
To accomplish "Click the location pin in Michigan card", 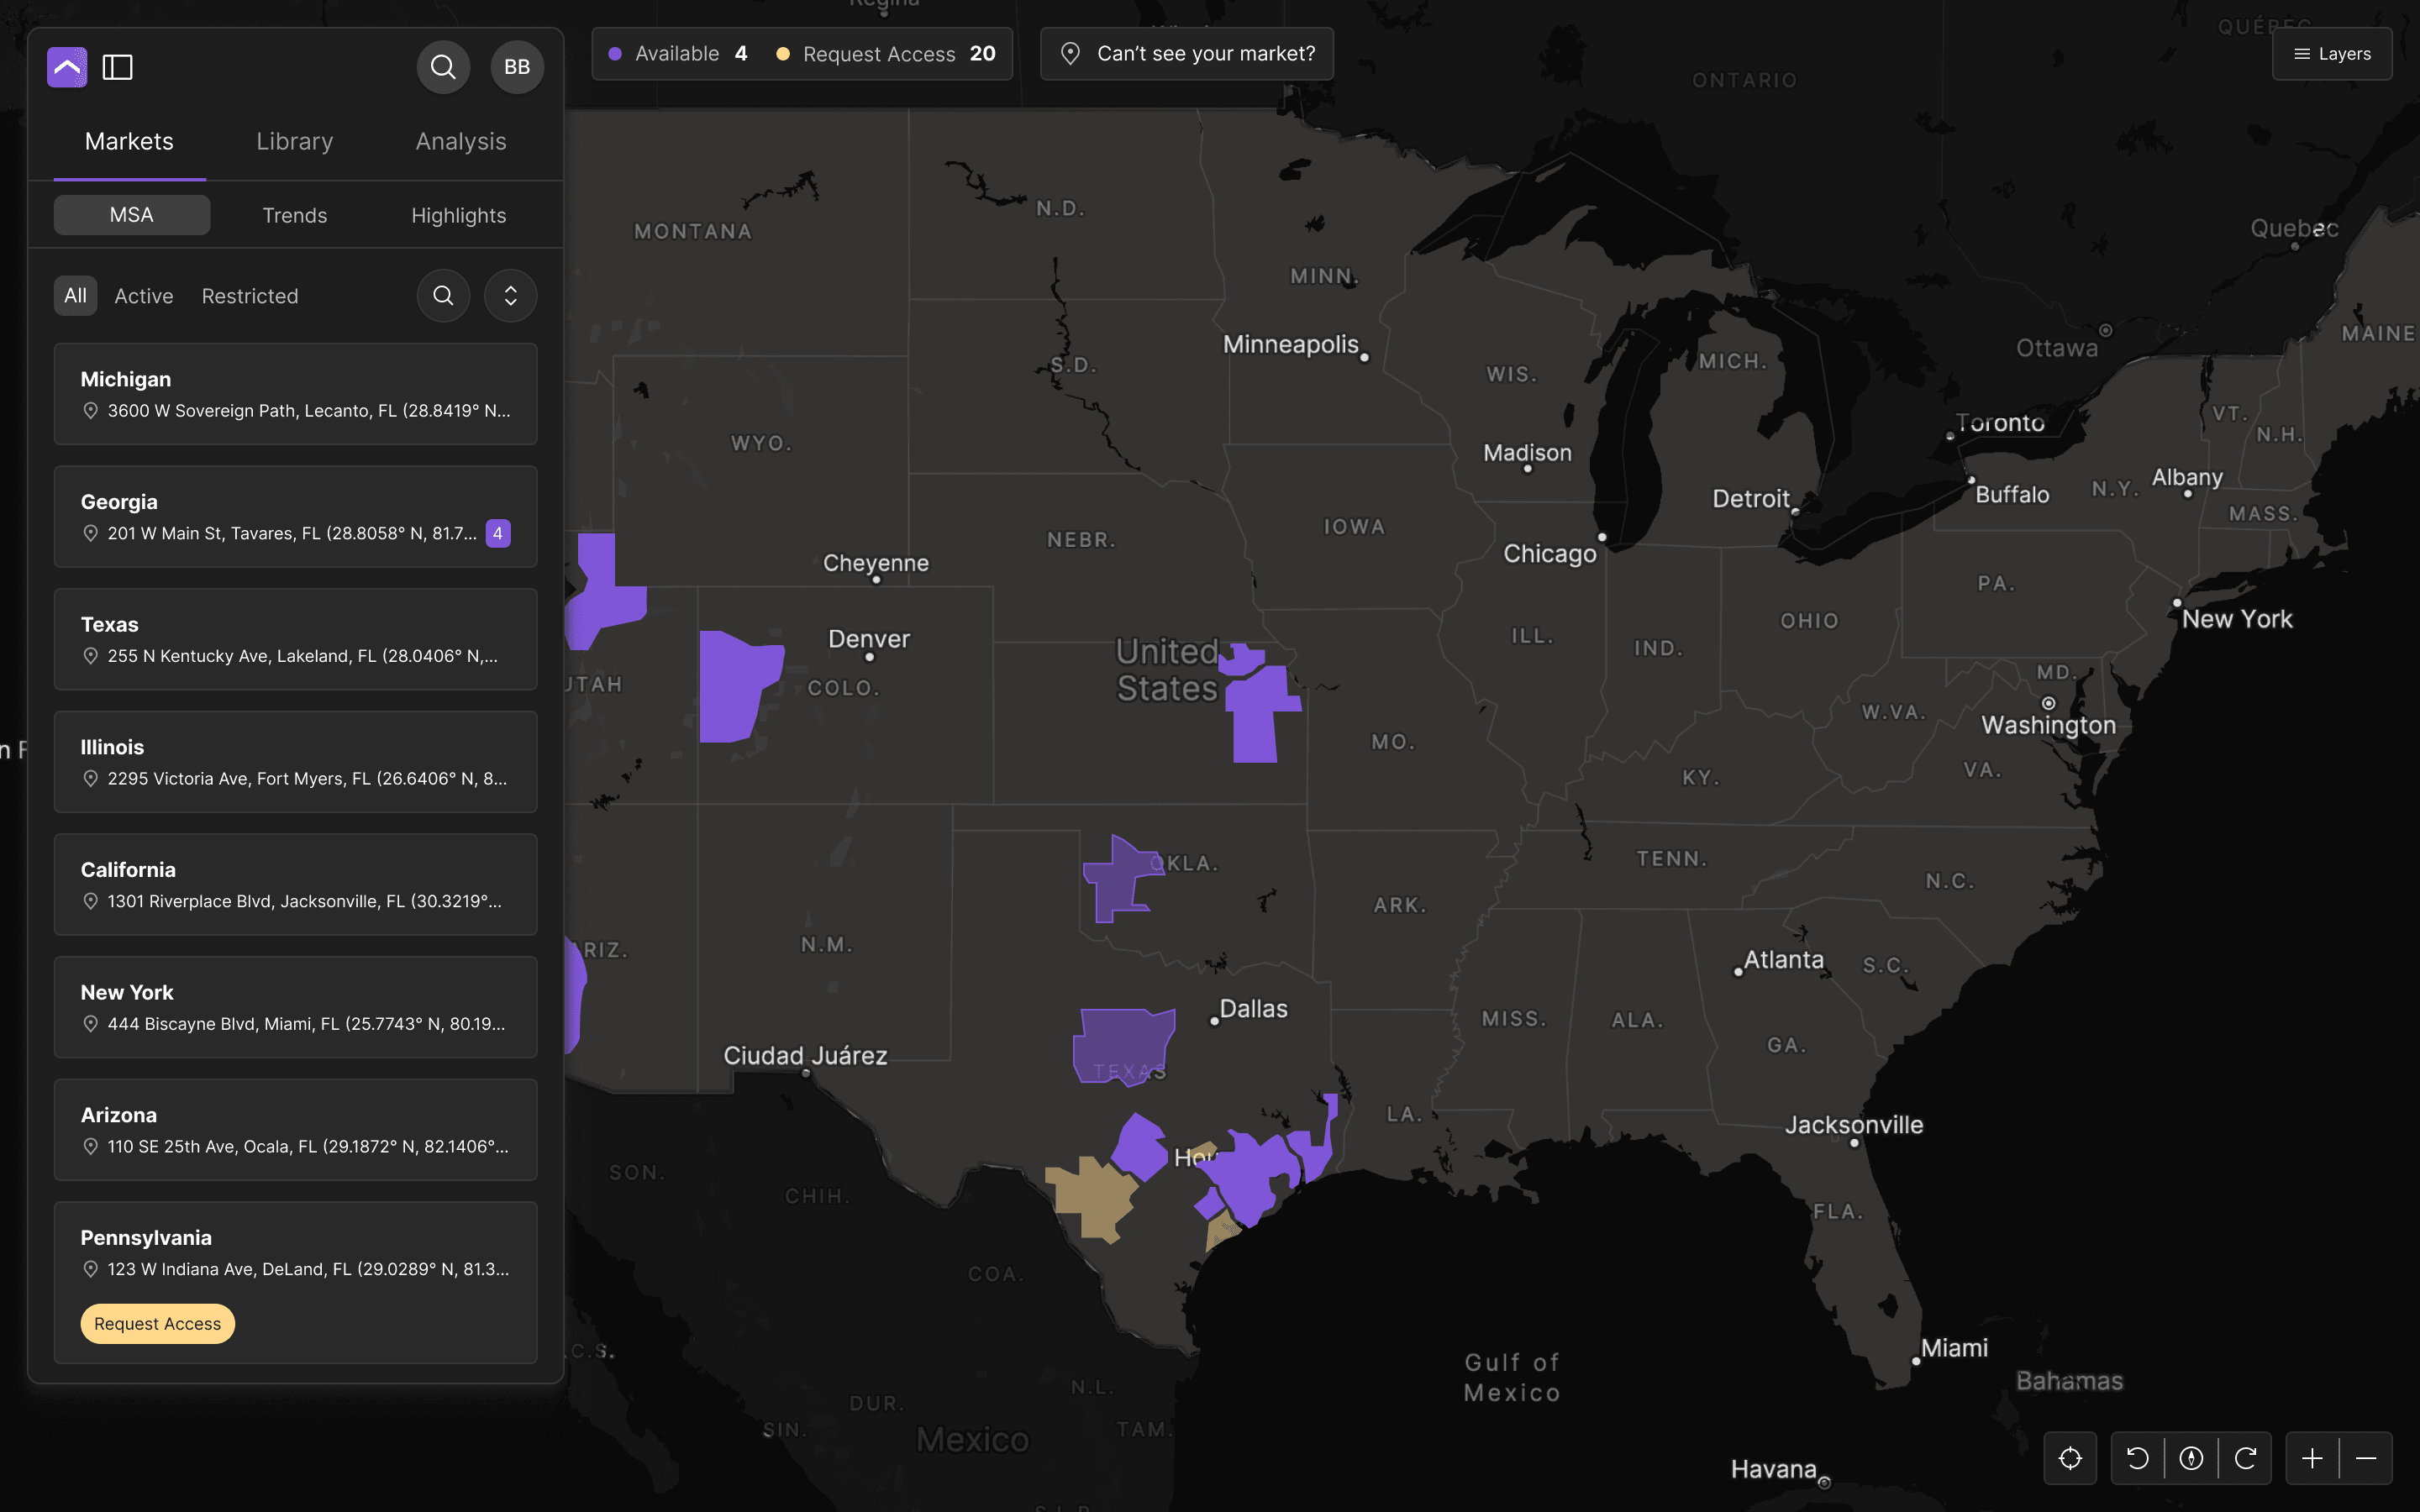I will pyautogui.click(x=90, y=411).
